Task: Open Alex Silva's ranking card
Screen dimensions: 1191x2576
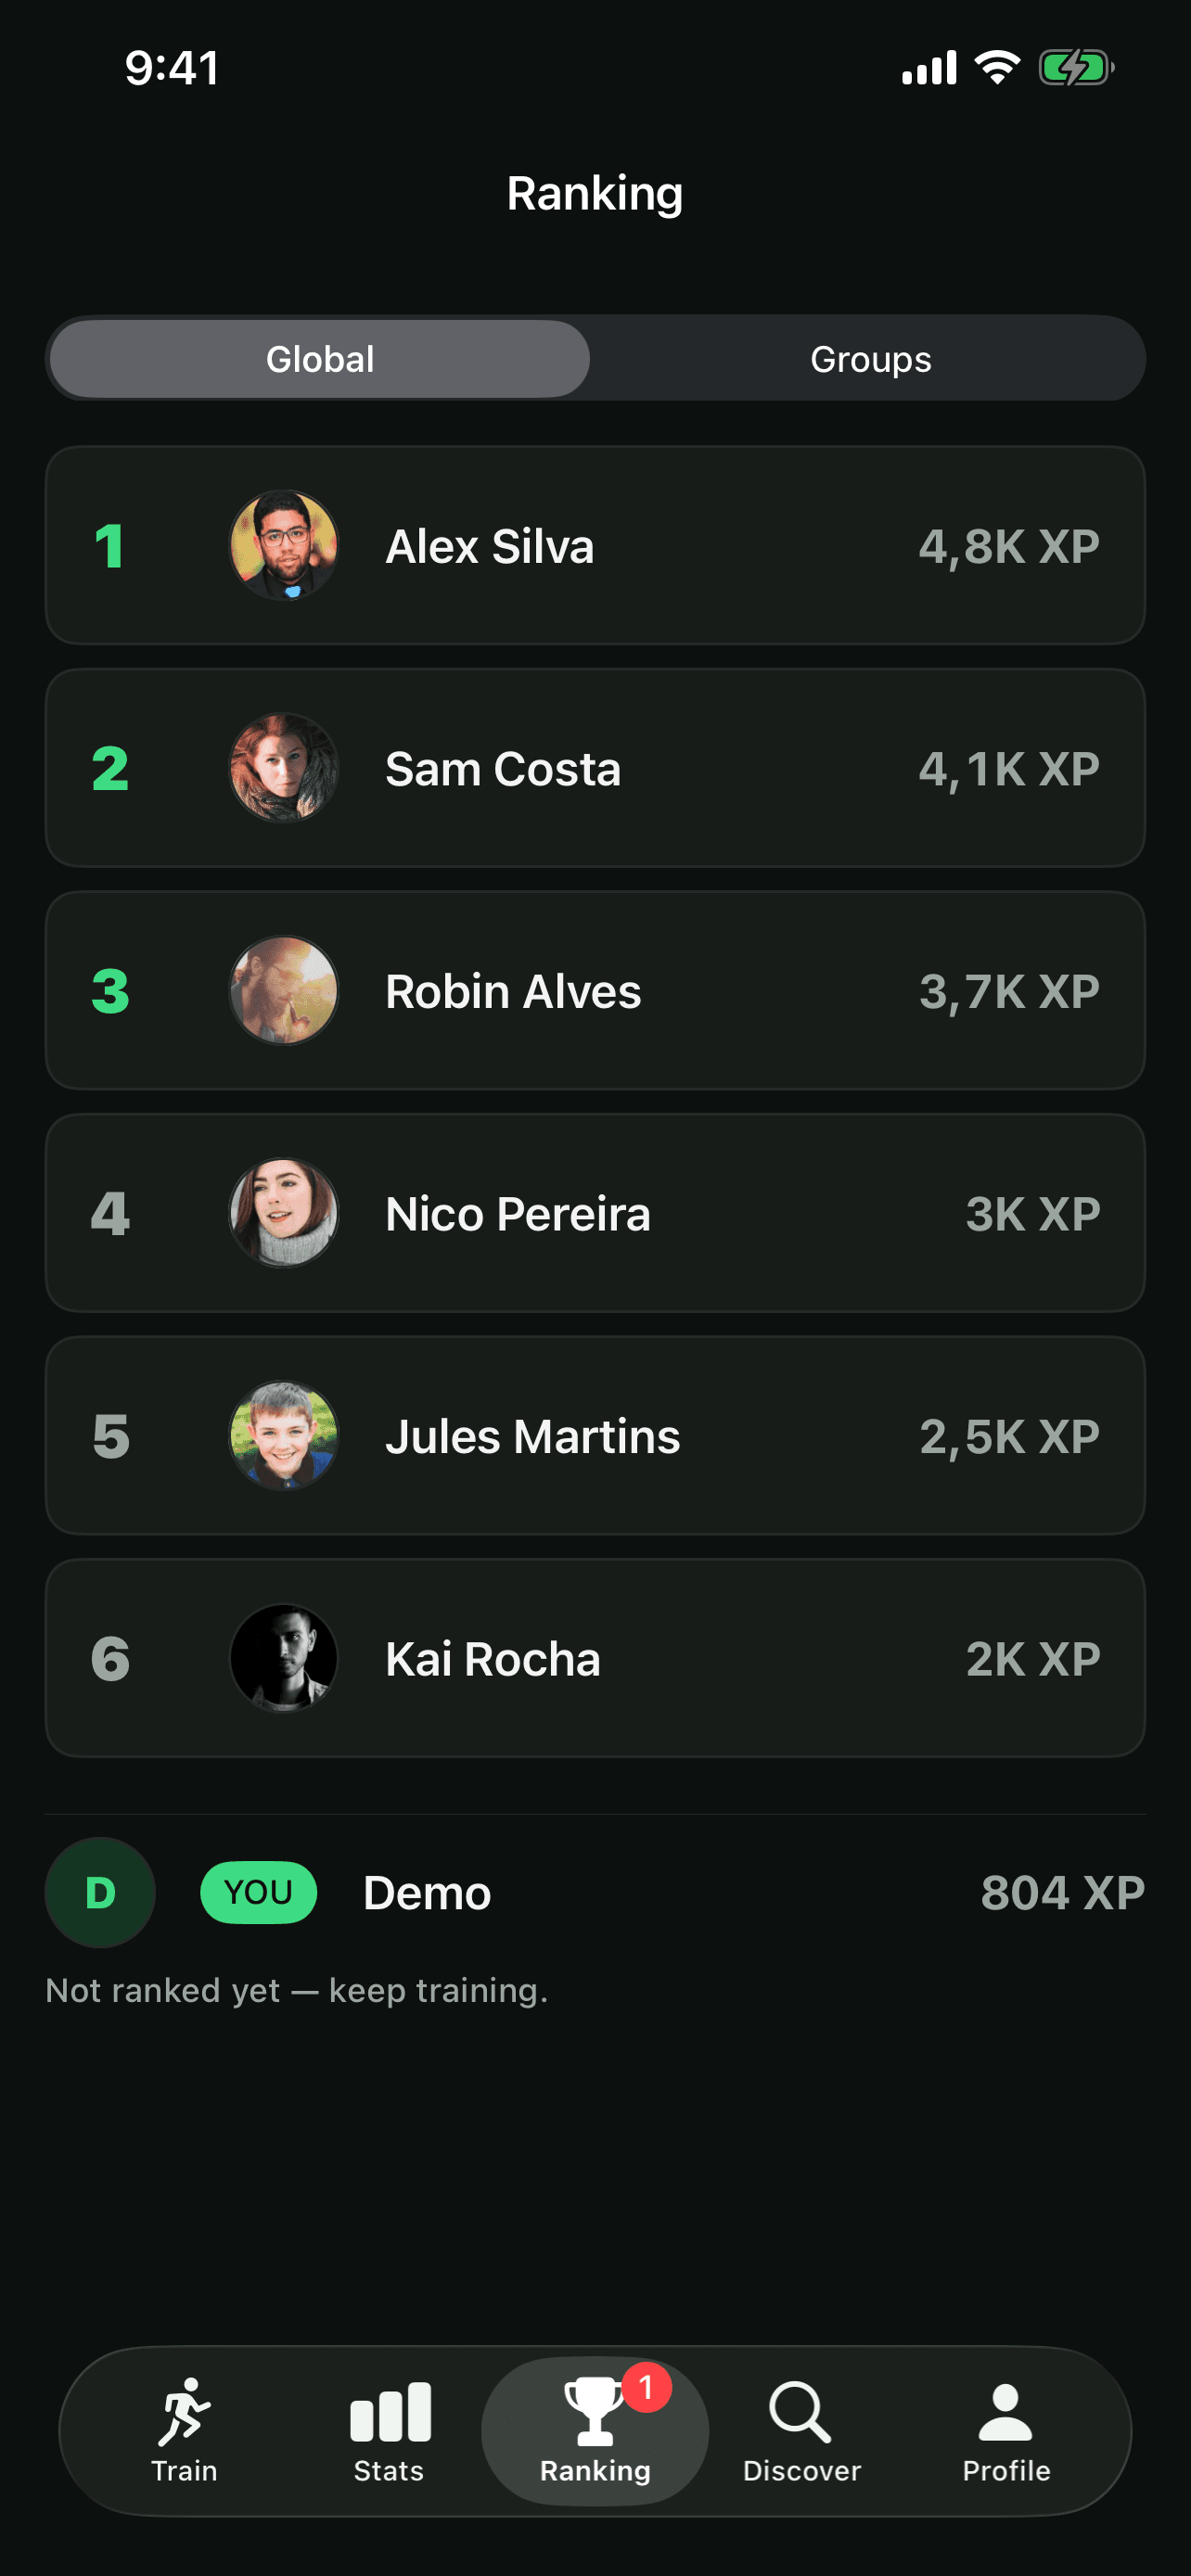Action: click(x=595, y=546)
